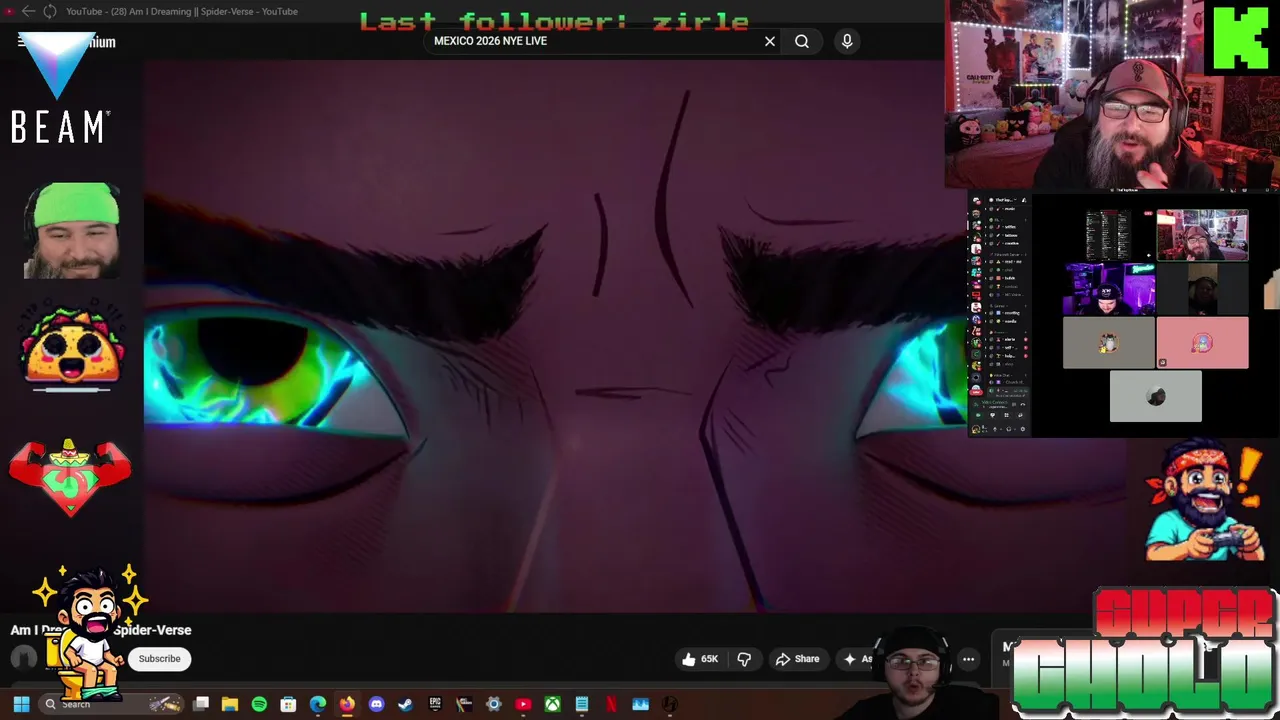
Task: Select the pink avatar tile in Discord call
Action: click(1202, 343)
